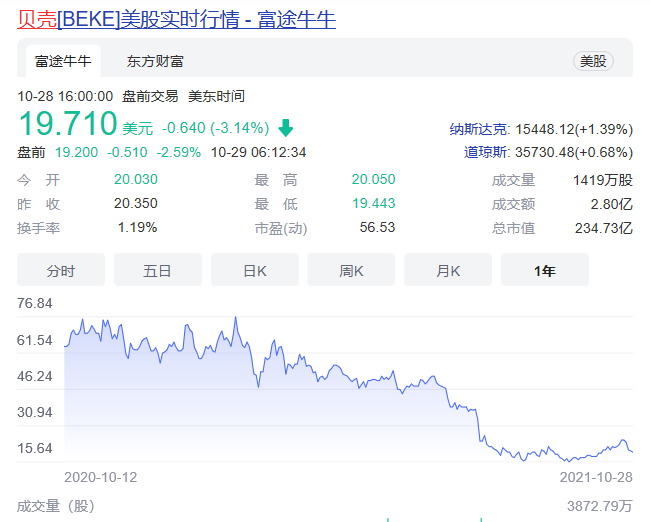Select the 分时 chart view
650x522 pixels.
coord(61,269)
